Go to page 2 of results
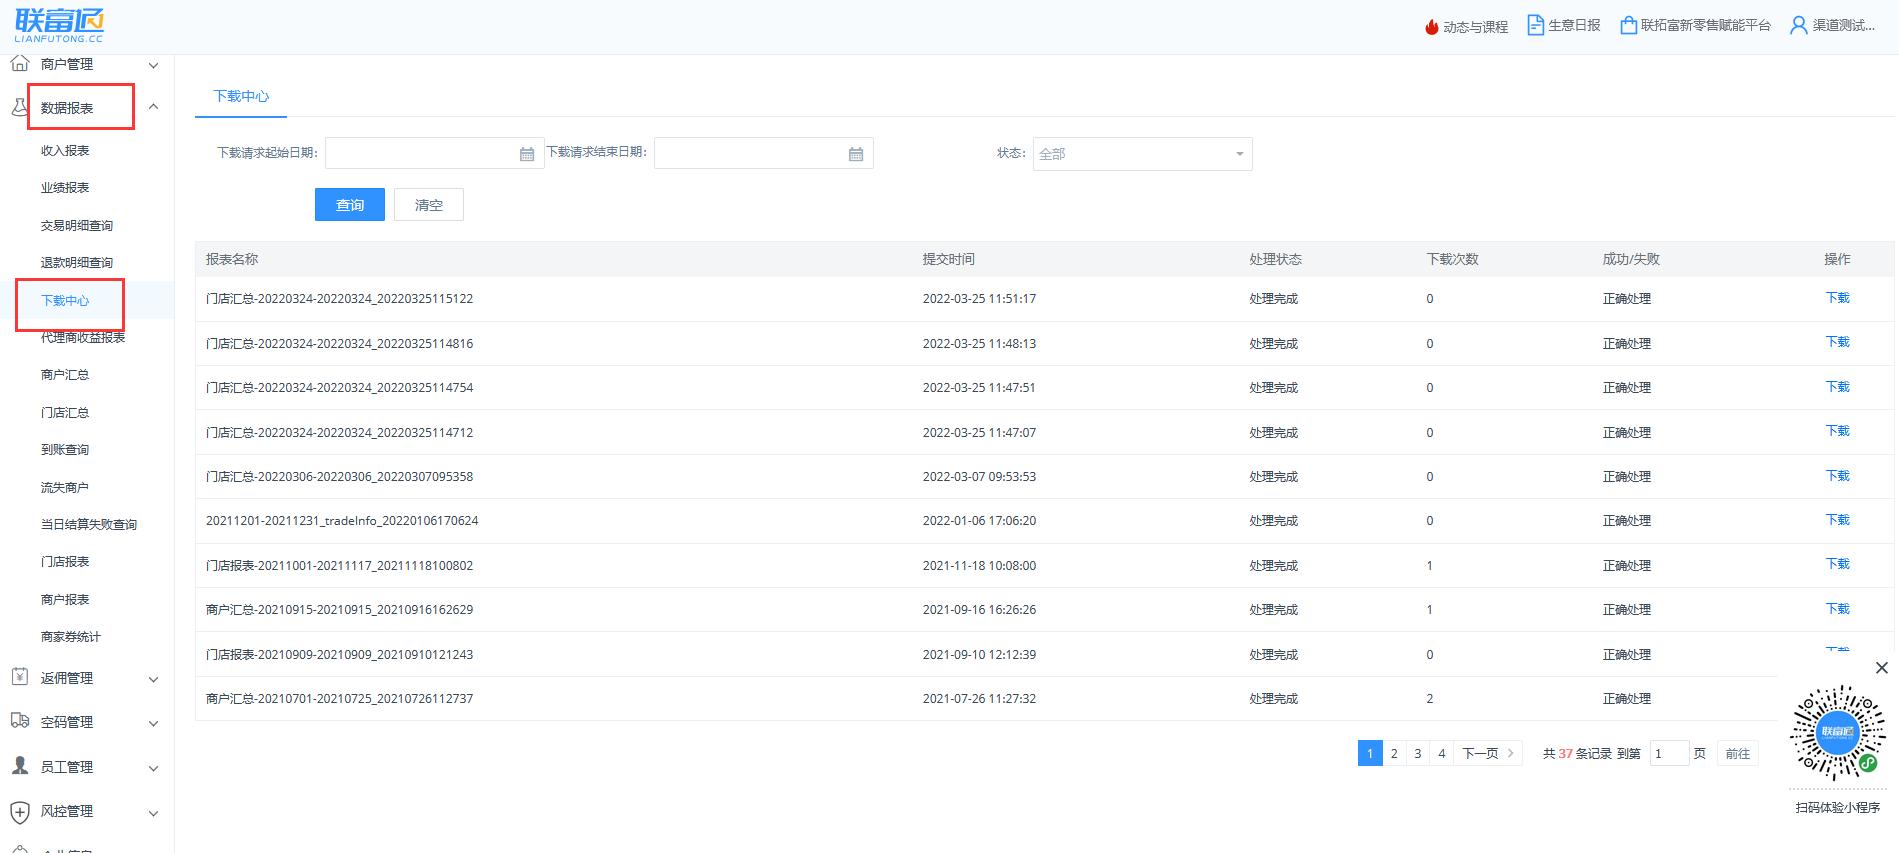 (x=1394, y=753)
